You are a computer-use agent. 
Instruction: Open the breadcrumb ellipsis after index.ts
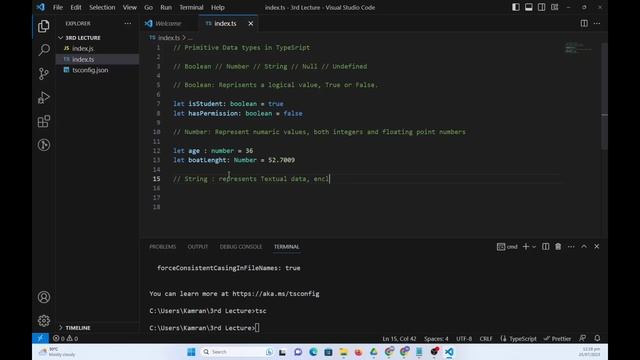(190, 38)
